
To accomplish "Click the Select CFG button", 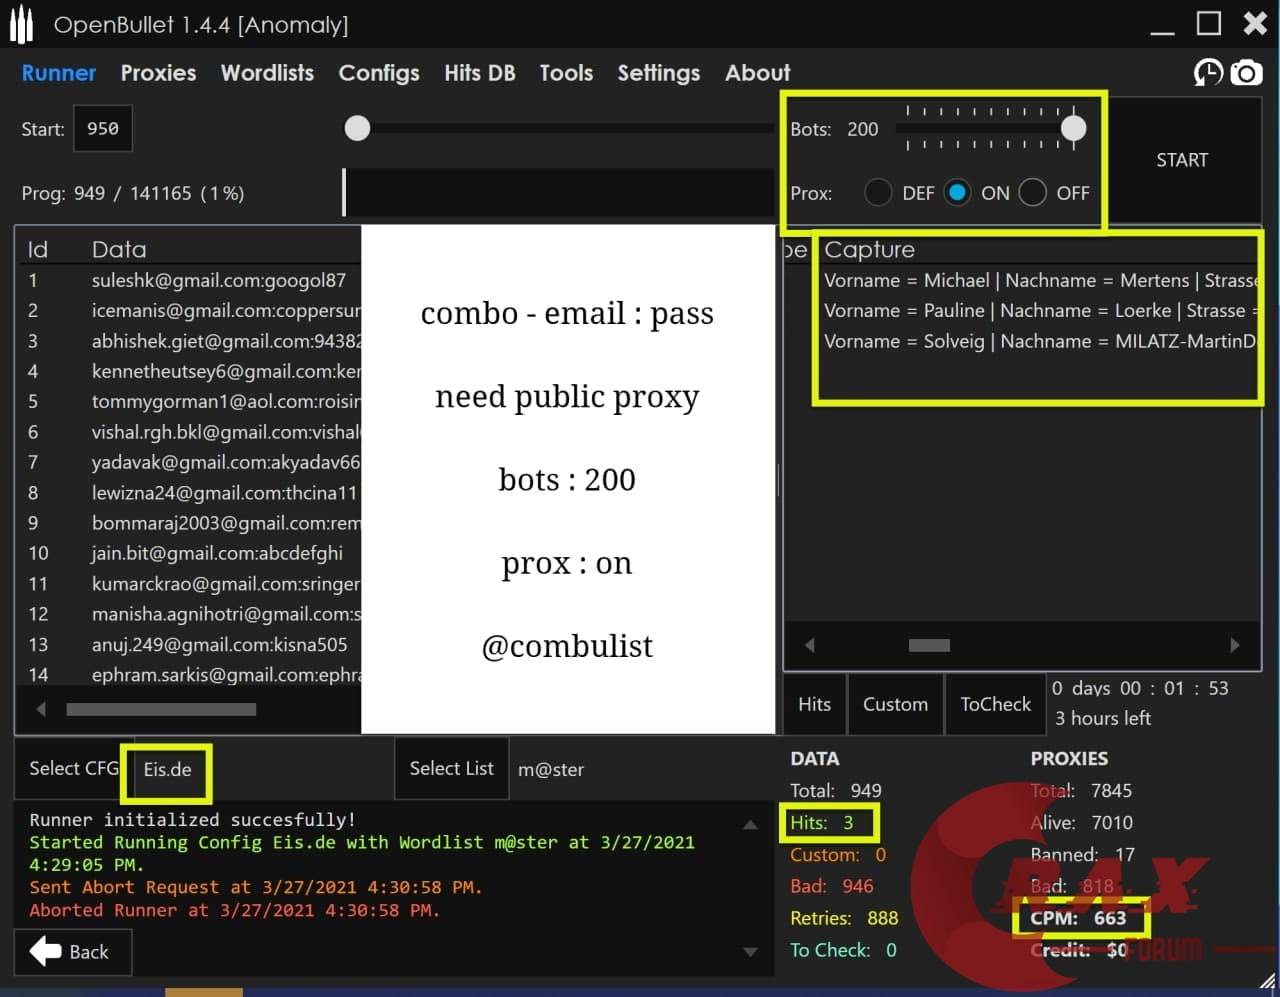I will coord(73,768).
